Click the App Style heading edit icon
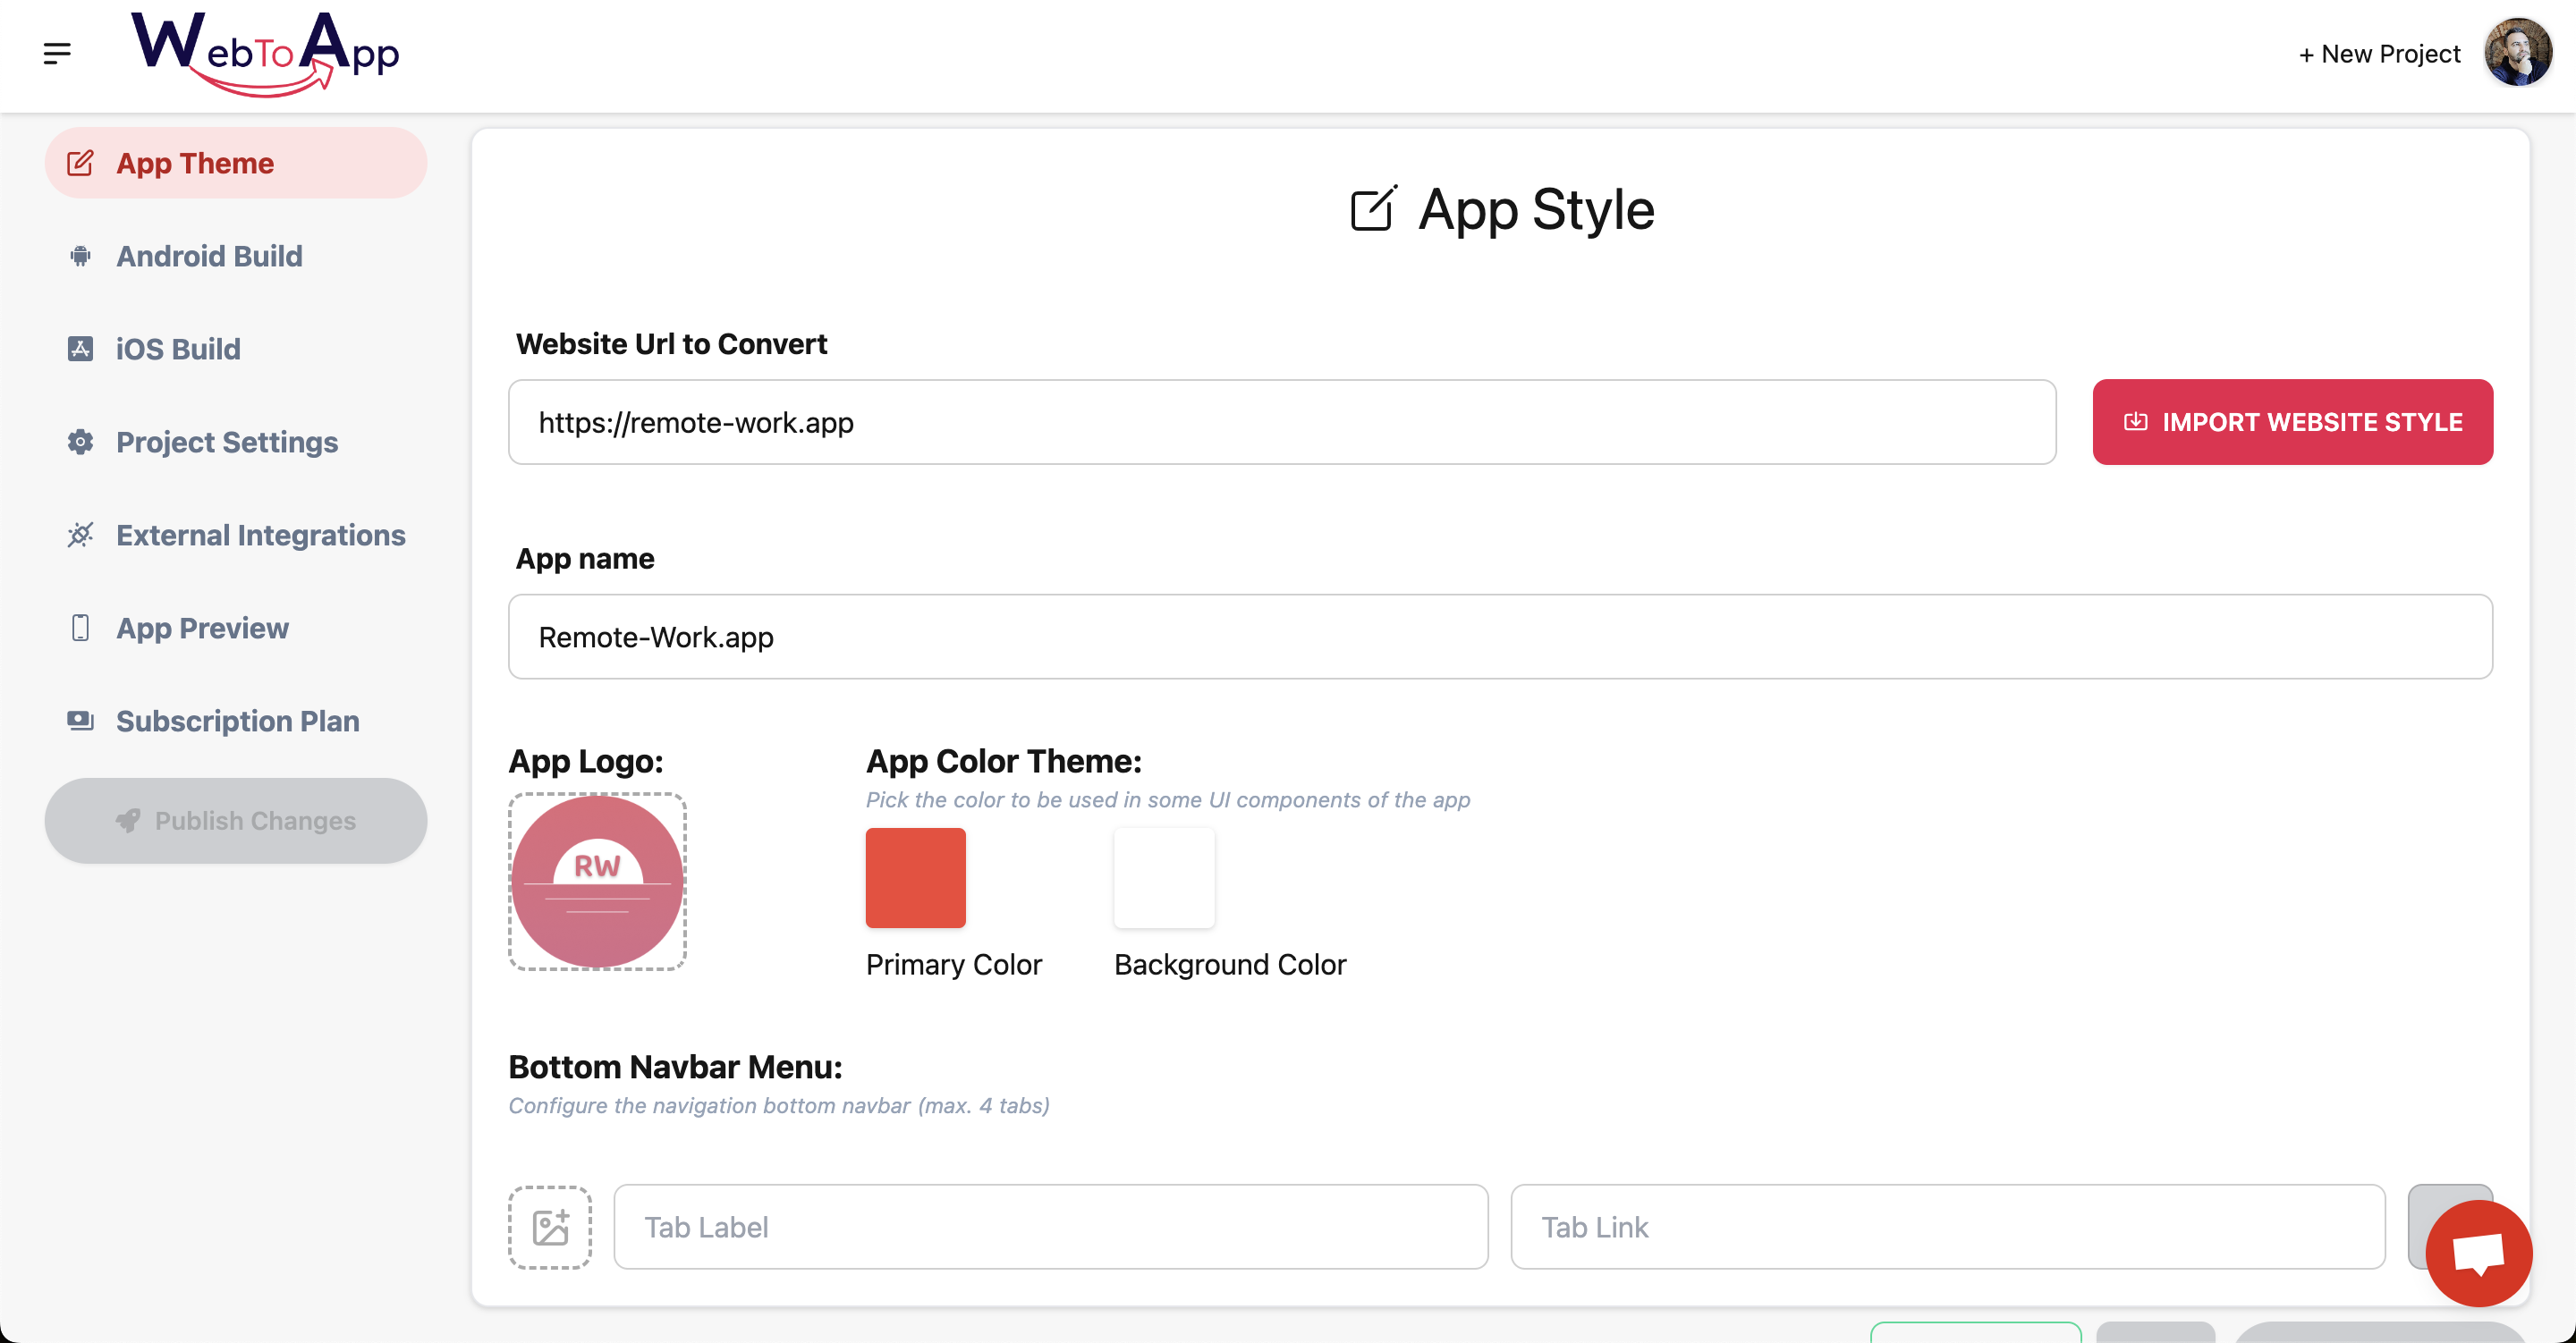Screen dimensions: 2576x1343 (1374, 209)
